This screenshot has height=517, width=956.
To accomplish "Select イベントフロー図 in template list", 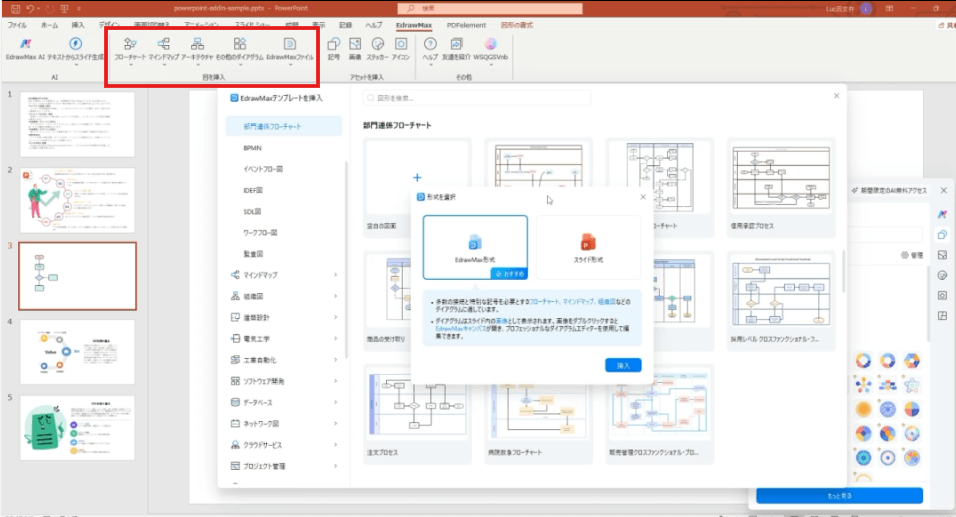I will tap(263, 169).
